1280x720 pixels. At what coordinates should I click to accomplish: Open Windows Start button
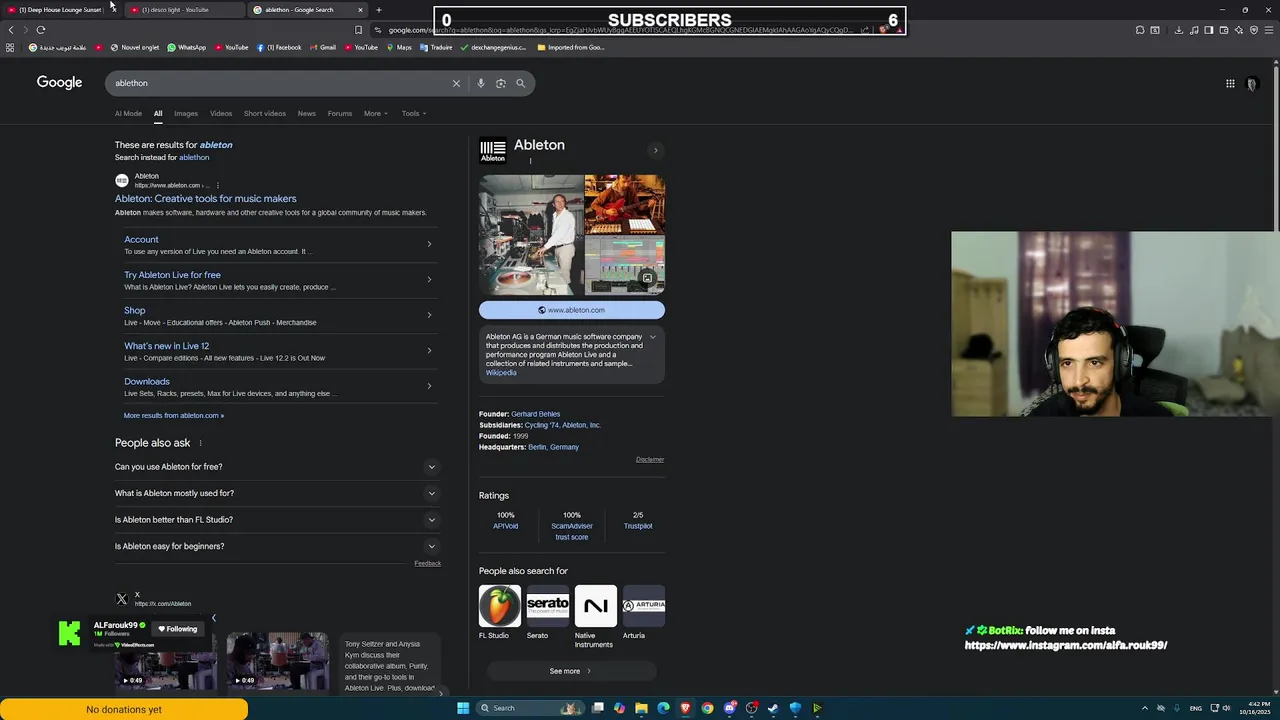click(x=463, y=708)
